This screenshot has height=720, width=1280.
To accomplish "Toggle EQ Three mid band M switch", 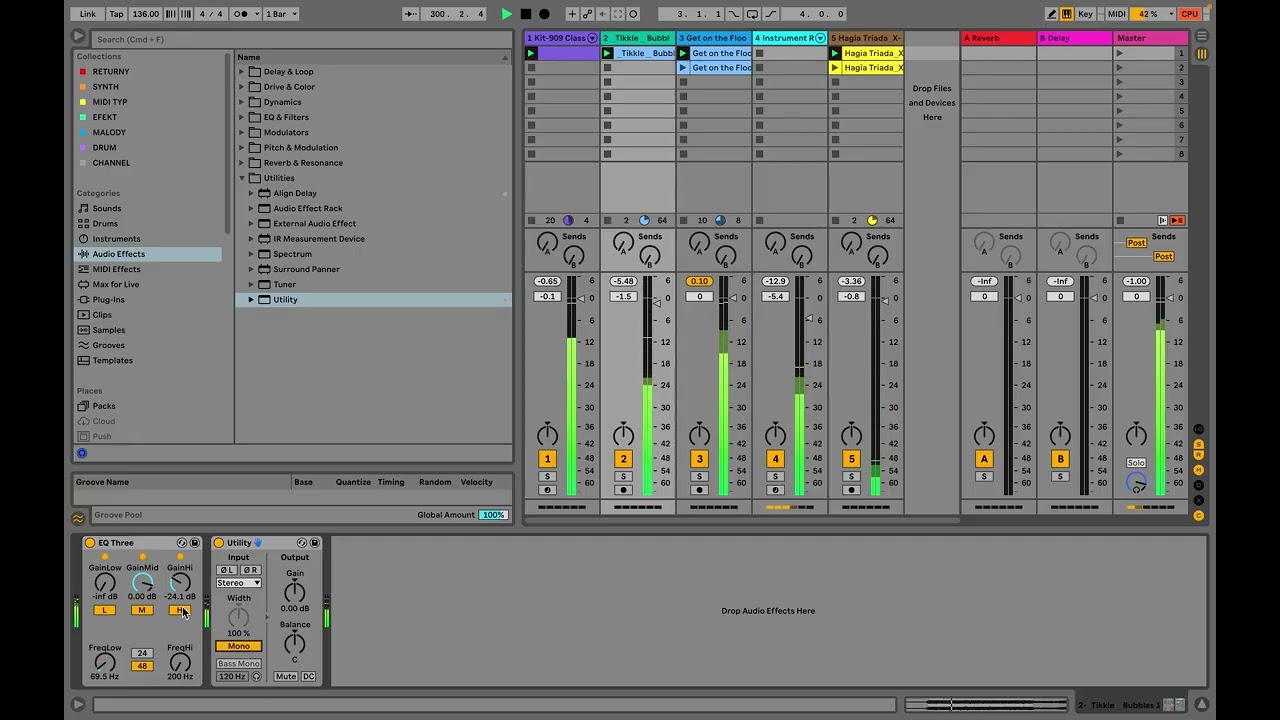I will point(142,610).
